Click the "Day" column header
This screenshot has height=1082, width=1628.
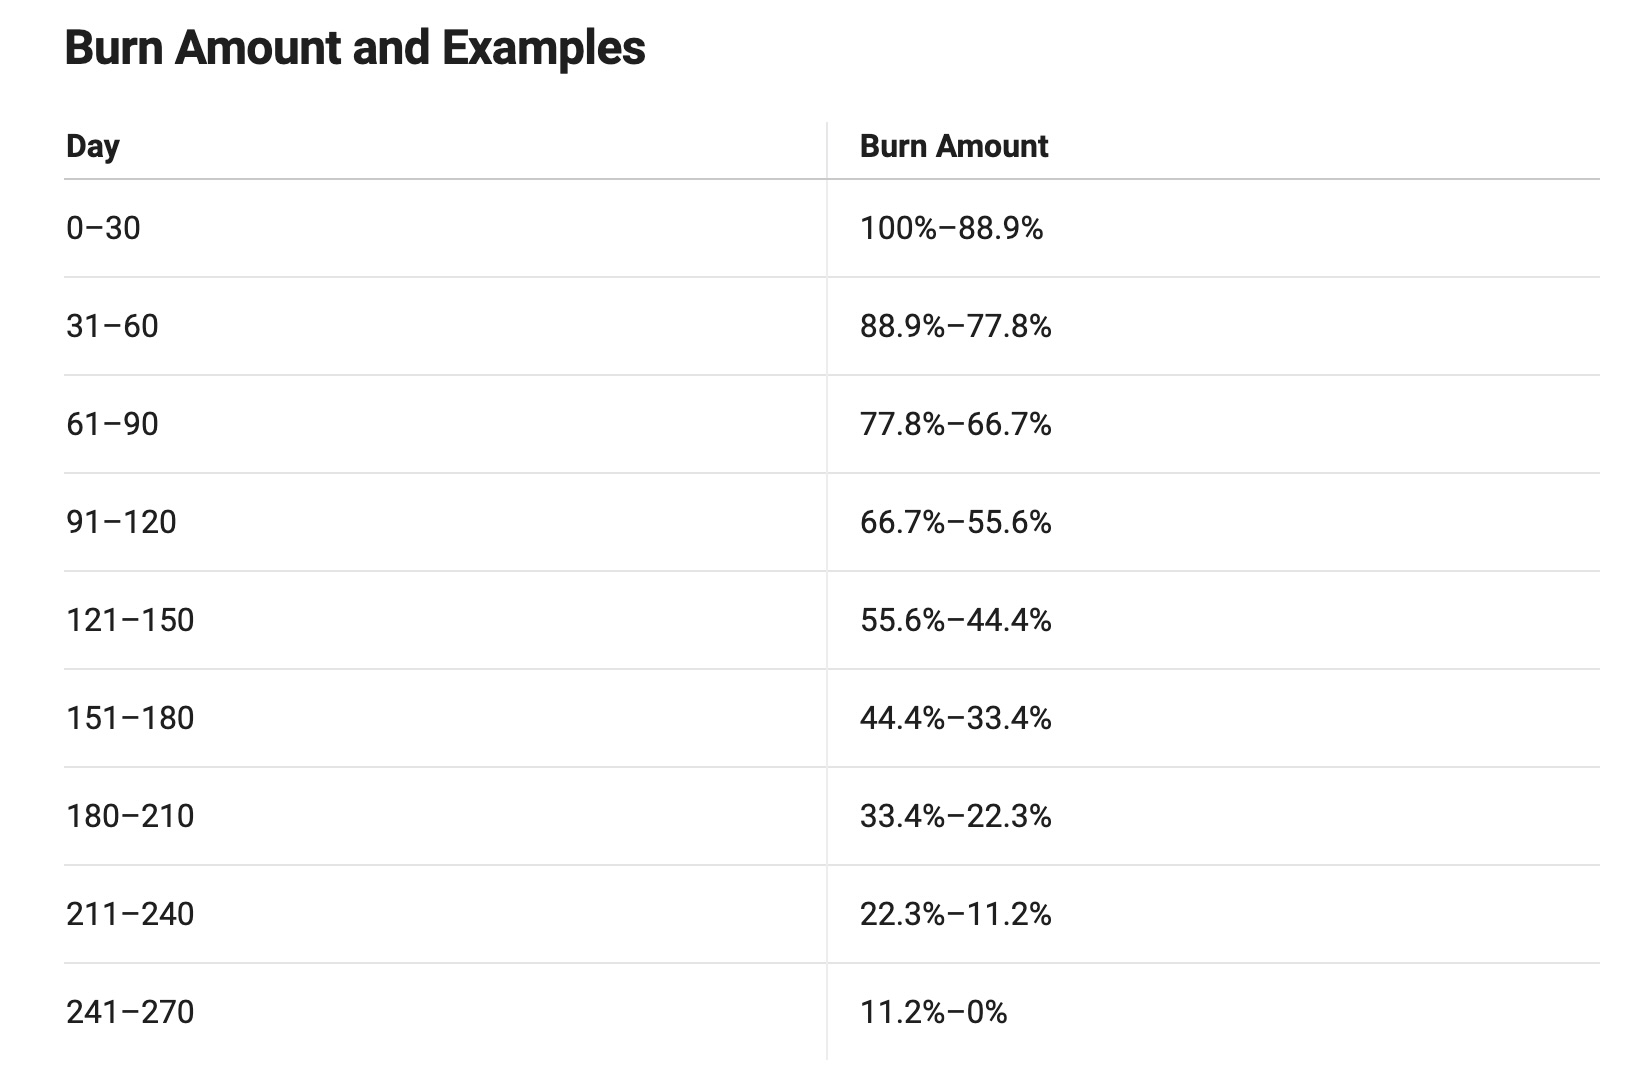93,146
